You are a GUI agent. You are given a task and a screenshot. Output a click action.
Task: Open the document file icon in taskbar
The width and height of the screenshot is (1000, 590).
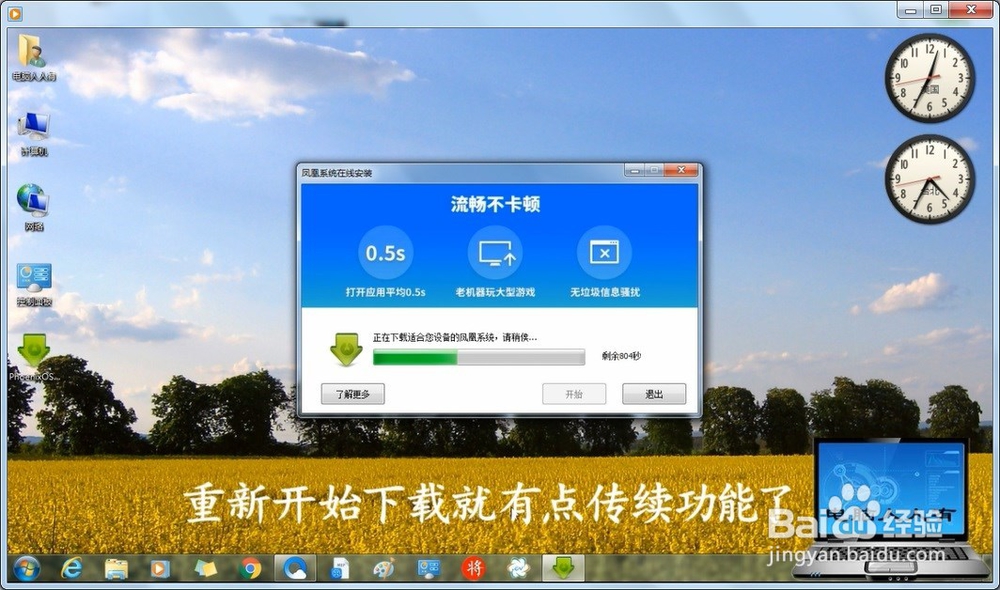(340, 568)
